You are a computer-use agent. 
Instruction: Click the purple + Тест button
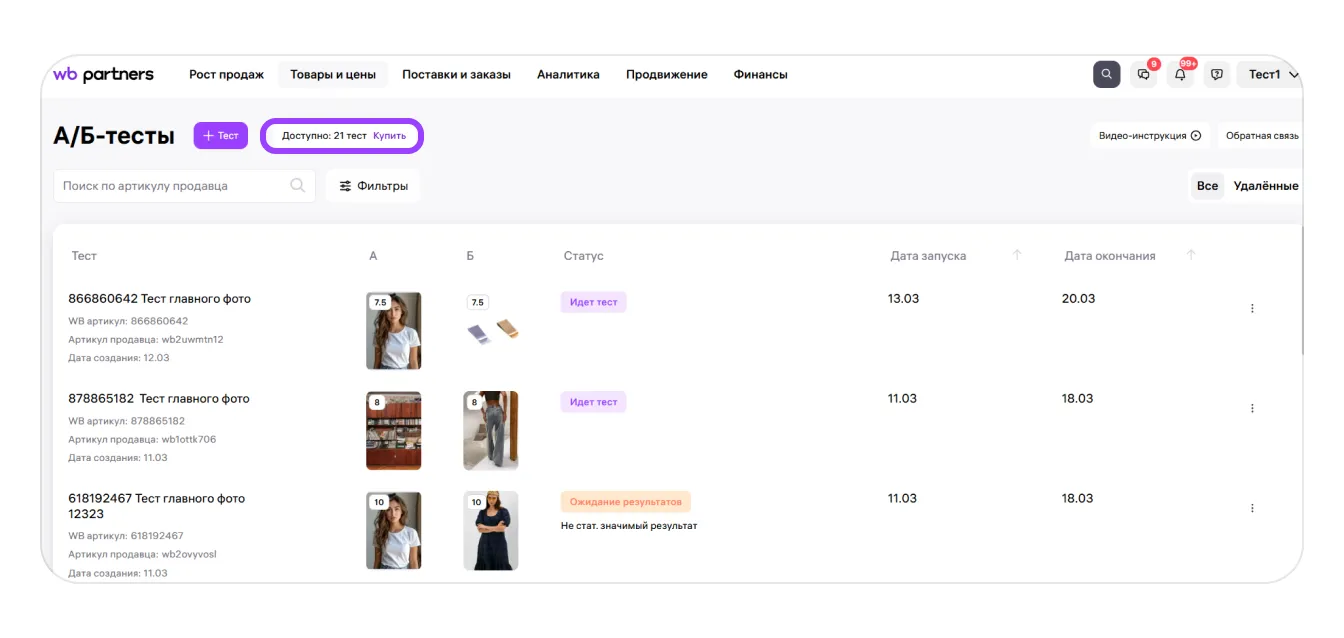[x=221, y=136]
